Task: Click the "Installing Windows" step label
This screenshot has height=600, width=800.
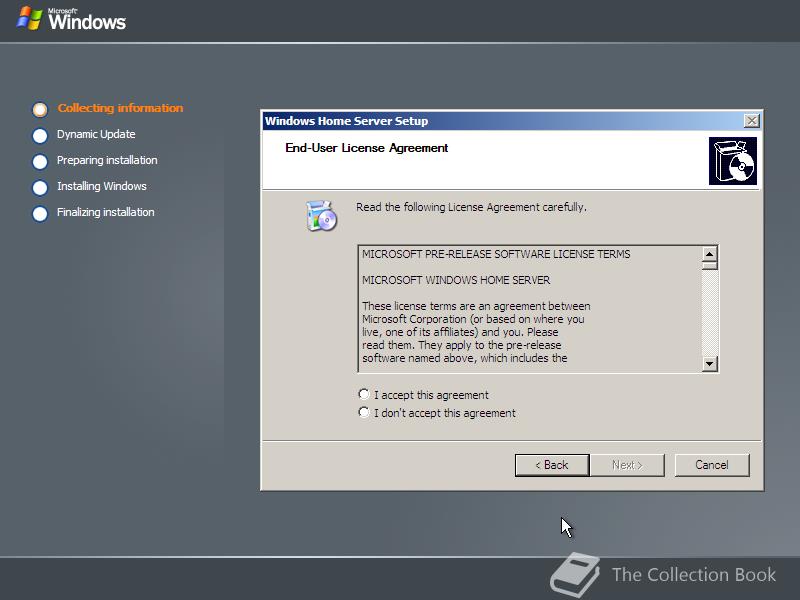Action: click(102, 186)
